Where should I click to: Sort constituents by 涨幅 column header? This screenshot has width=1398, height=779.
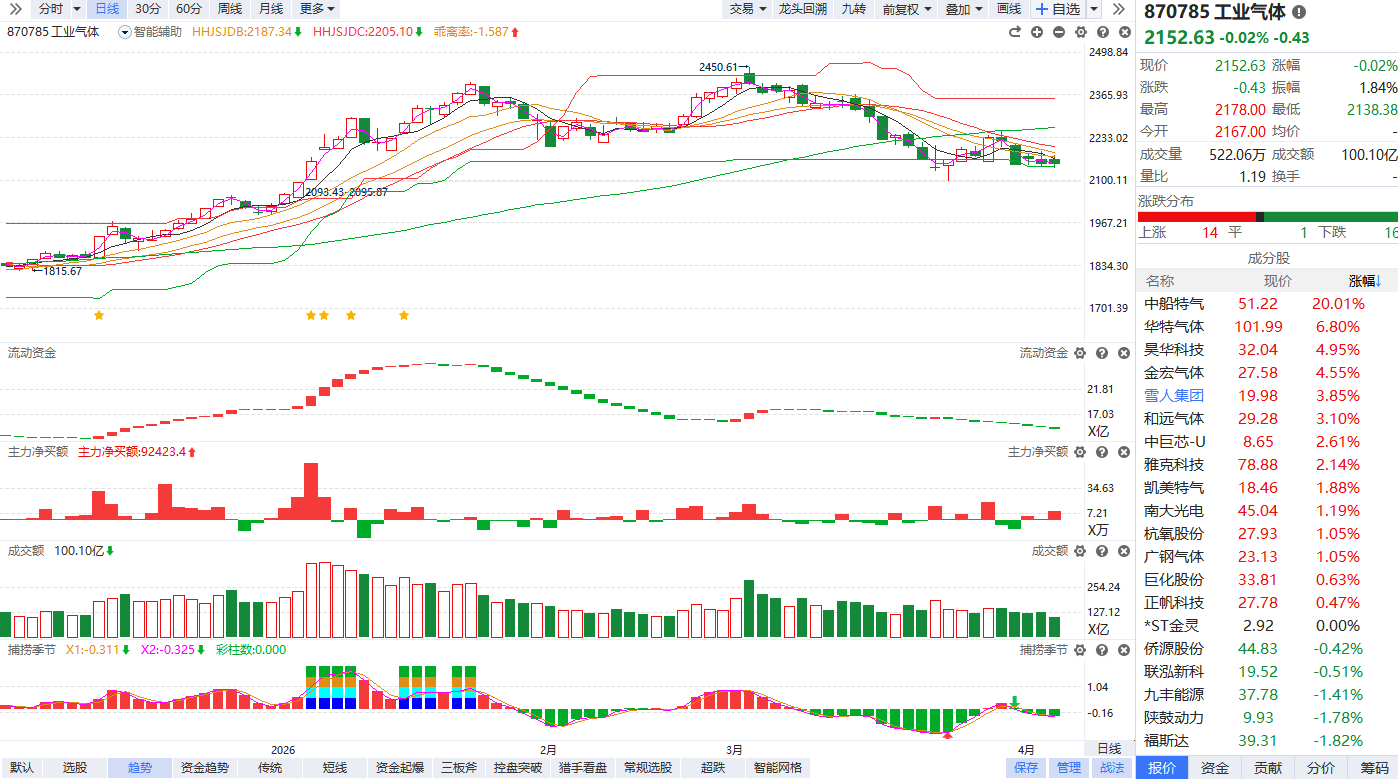pos(1364,281)
